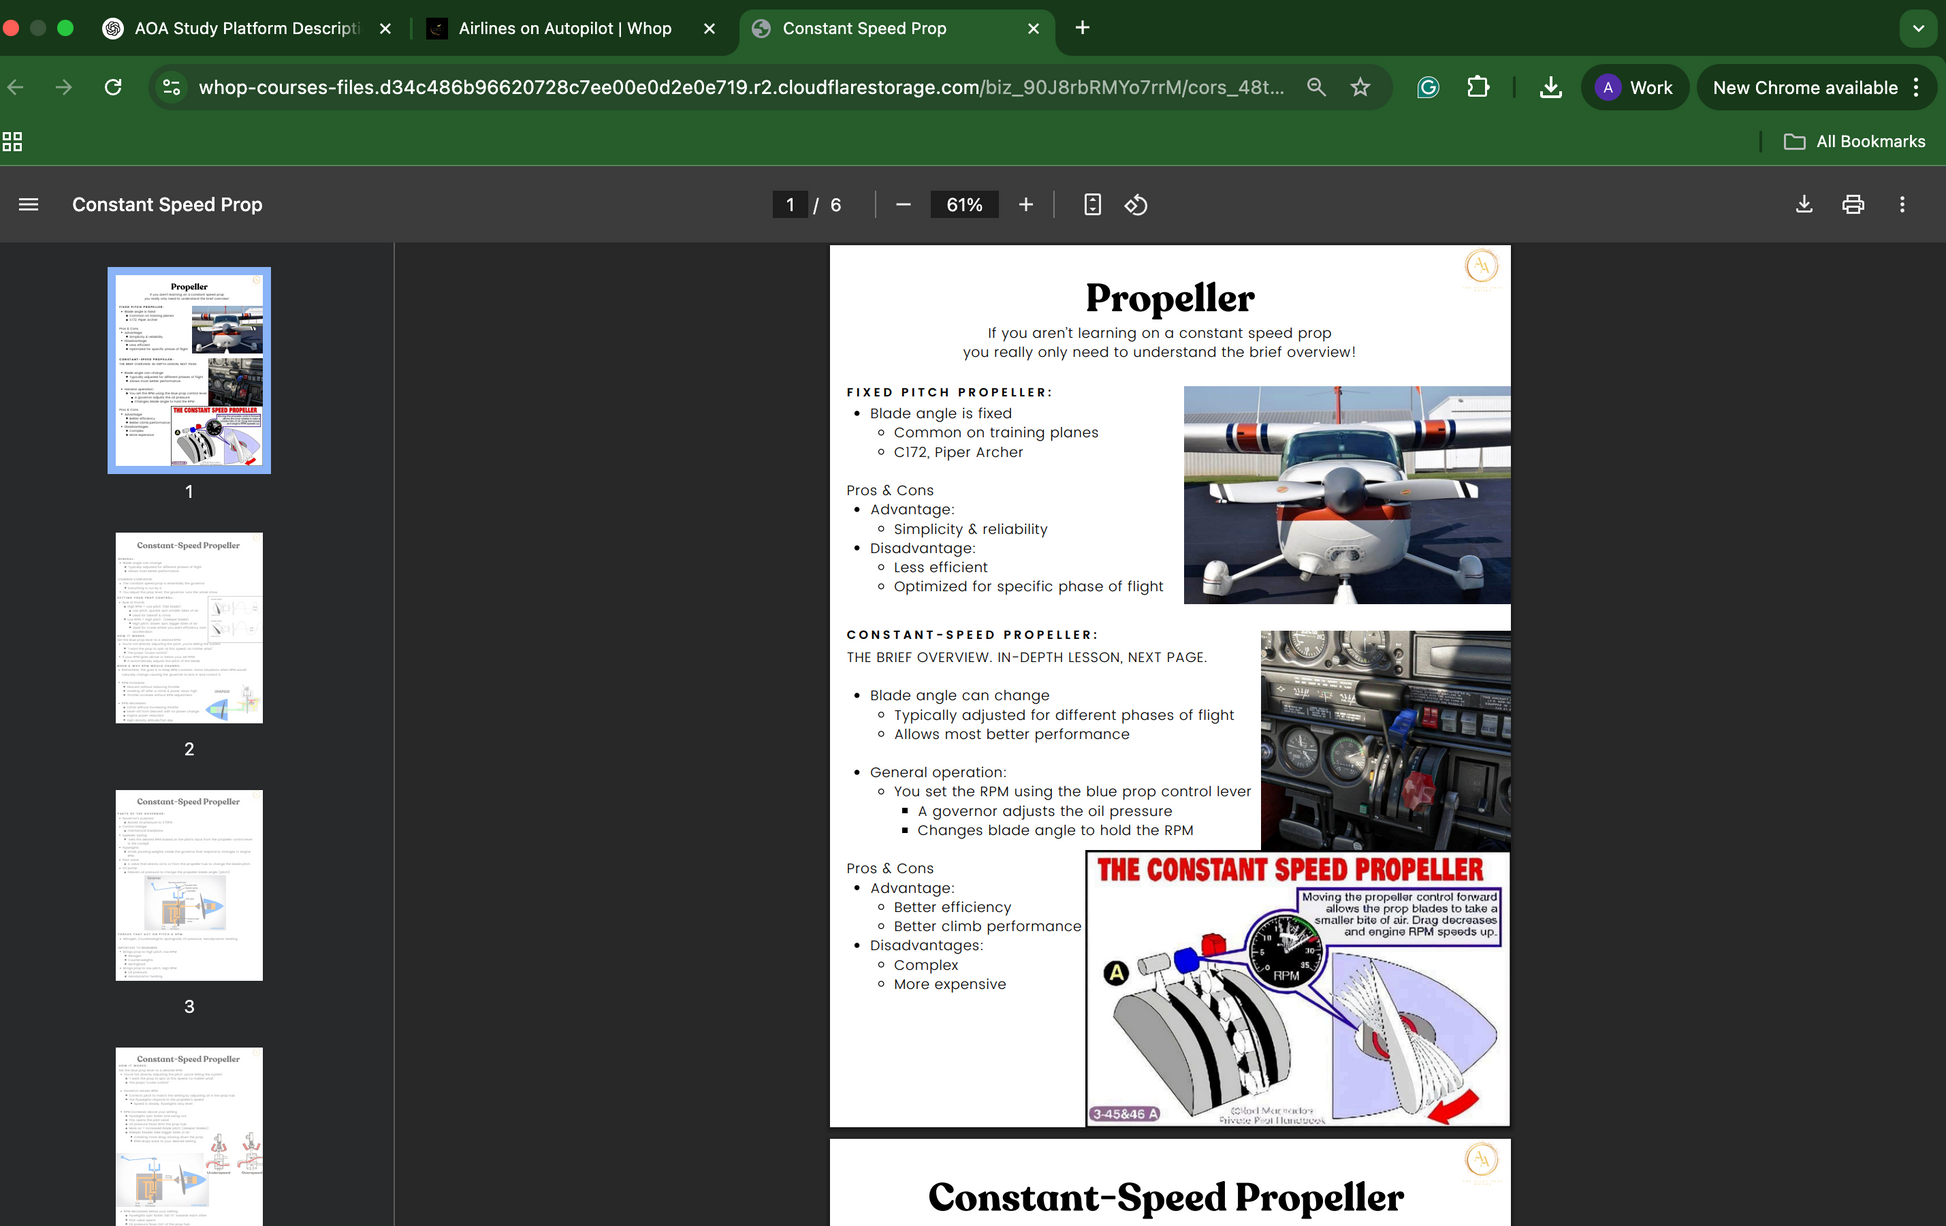
Task: Click the FIXED PITCH PROPELLER heading
Action: coord(949,392)
